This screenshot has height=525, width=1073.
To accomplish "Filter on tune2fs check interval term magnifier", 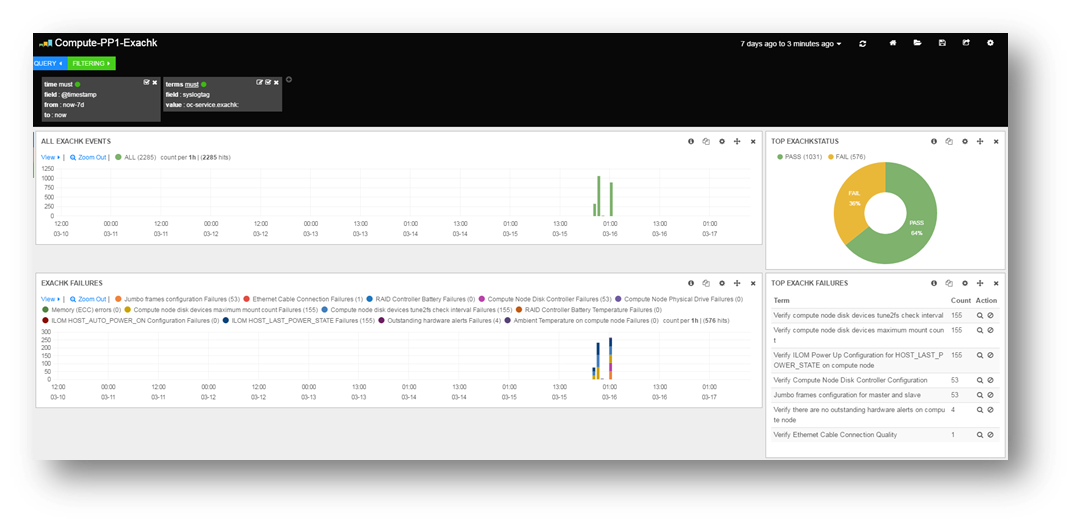I will 980,316.
